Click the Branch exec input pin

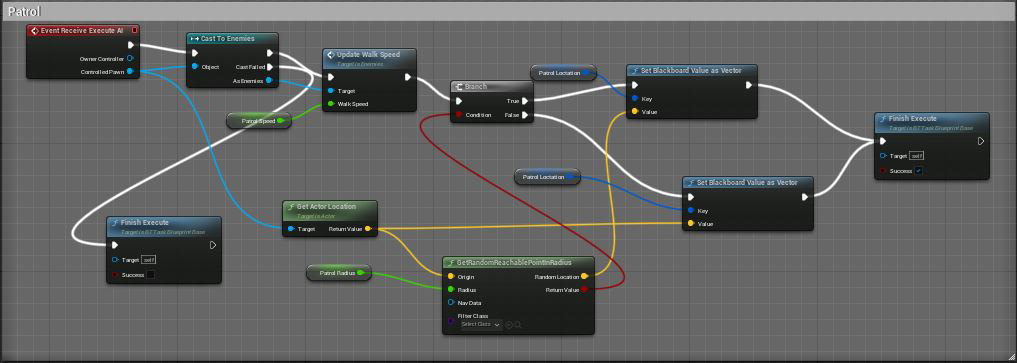459,100
